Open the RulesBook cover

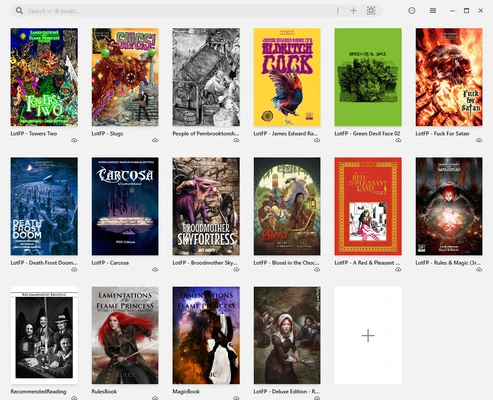tap(125, 335)
